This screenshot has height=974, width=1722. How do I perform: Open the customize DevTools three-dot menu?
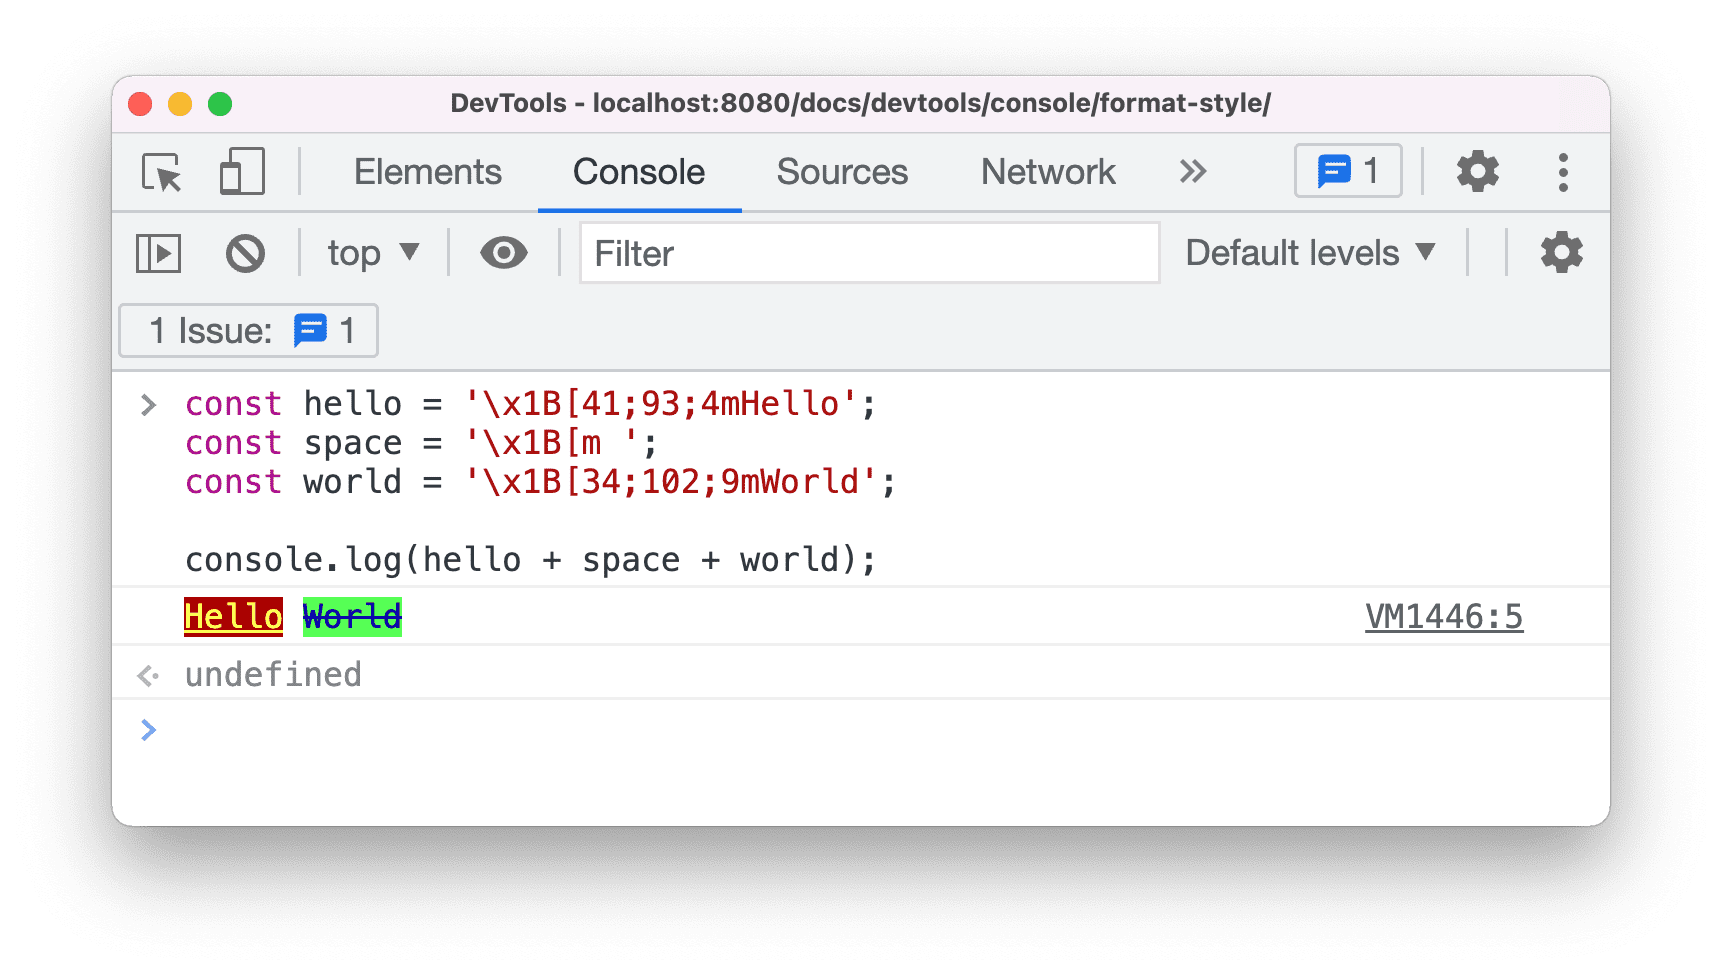(1563, 171)
